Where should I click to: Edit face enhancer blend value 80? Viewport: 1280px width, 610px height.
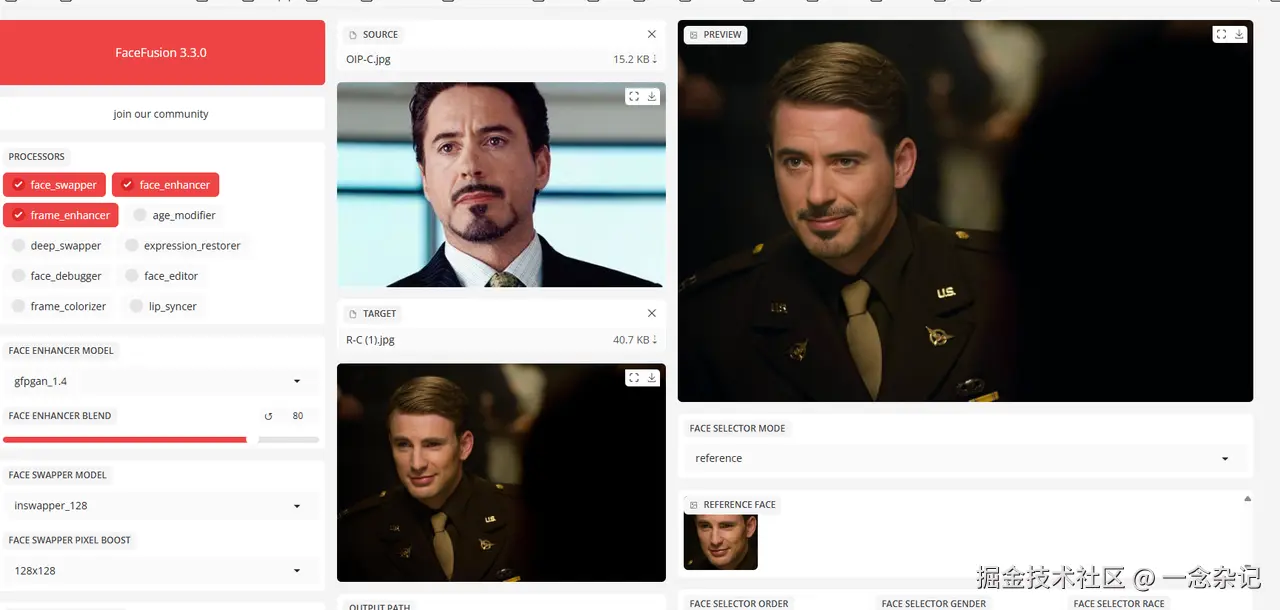[298, 416]
